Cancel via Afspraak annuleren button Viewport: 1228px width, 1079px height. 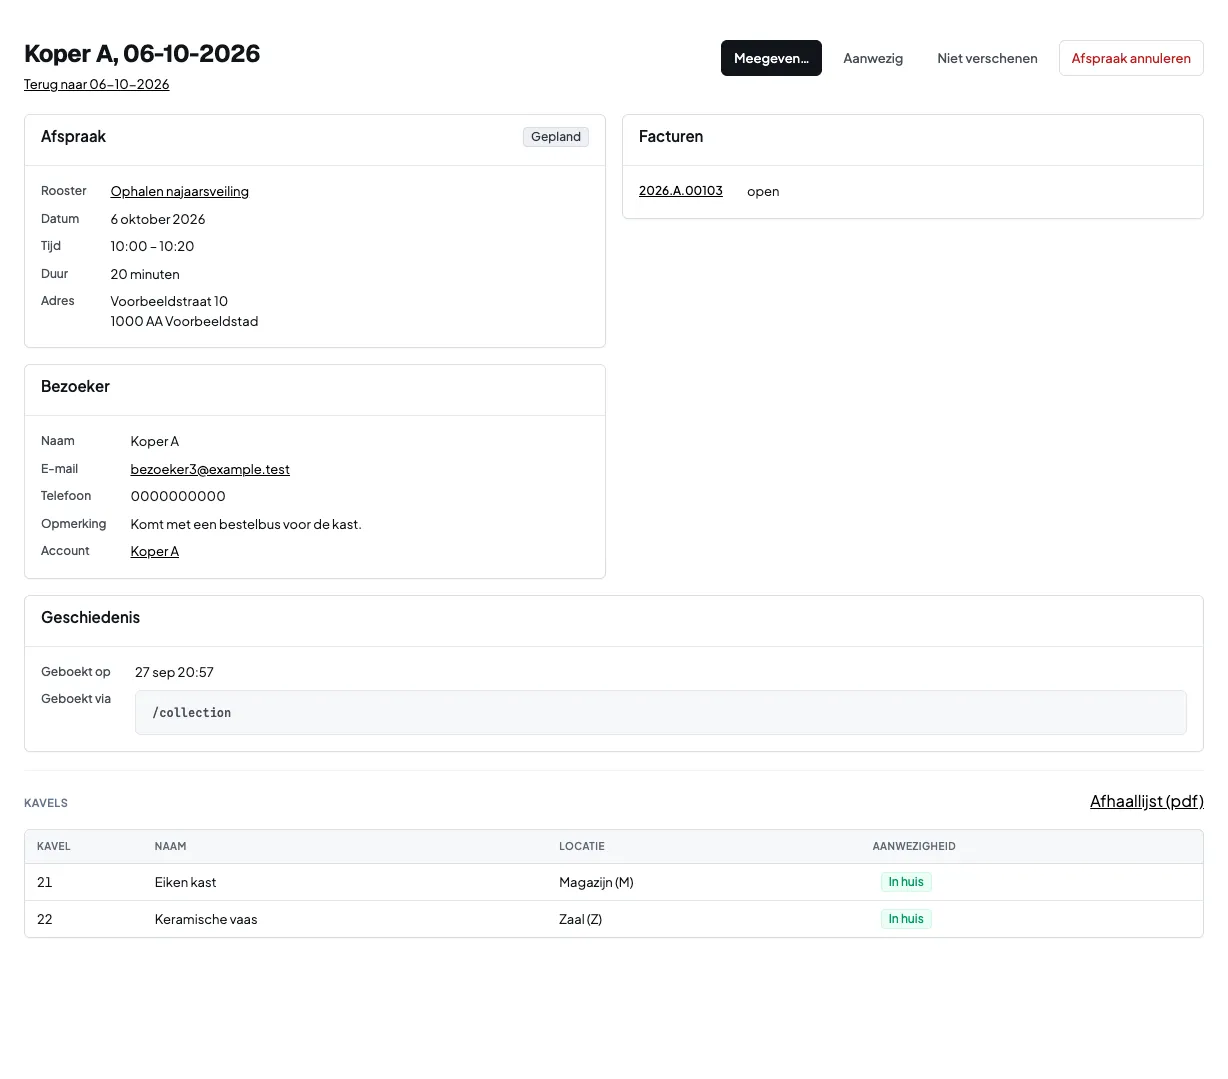tap(1131, 58)
